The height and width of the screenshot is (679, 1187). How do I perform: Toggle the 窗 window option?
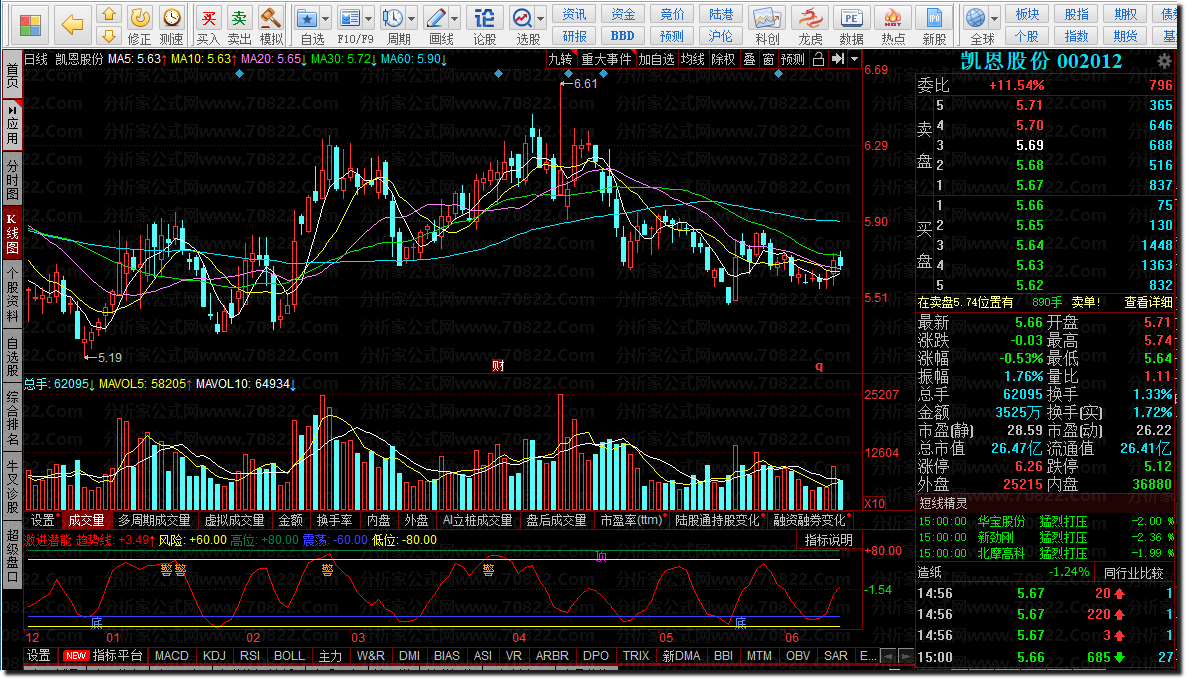[x=769, y=59]
